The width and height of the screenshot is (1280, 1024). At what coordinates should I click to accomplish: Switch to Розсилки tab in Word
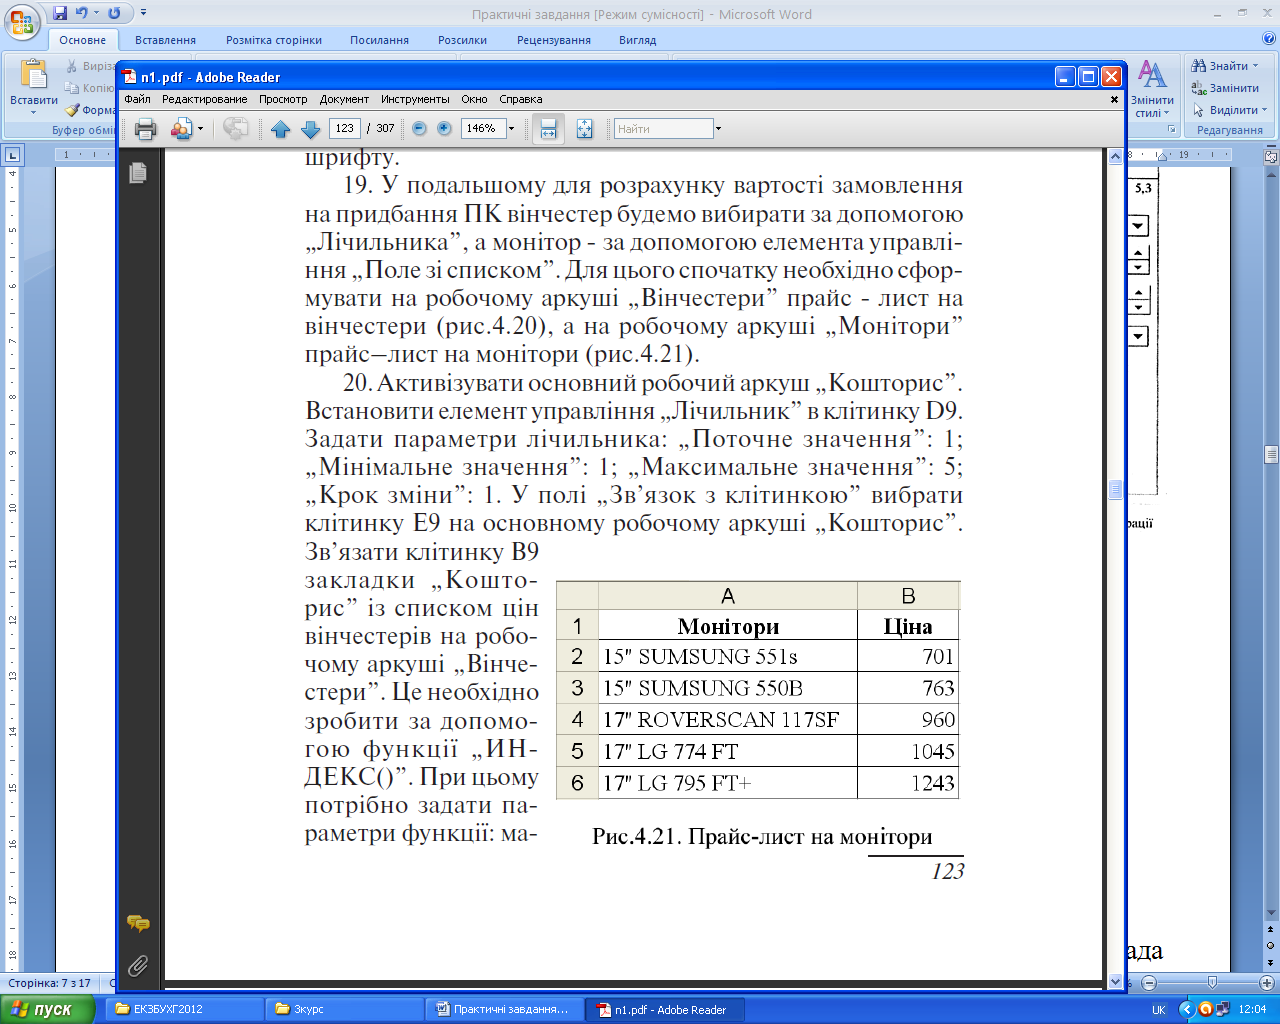(462, 40)
